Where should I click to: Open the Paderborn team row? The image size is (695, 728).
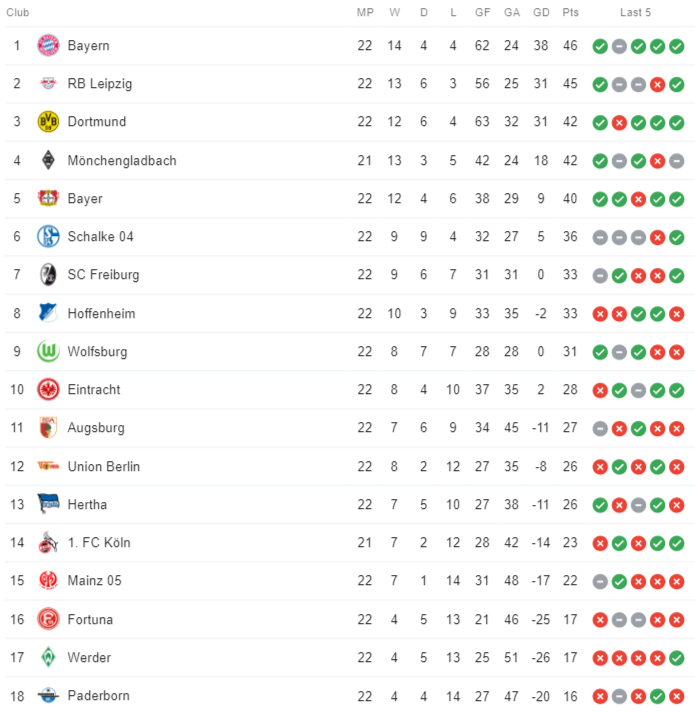click(x=350, y=696)
